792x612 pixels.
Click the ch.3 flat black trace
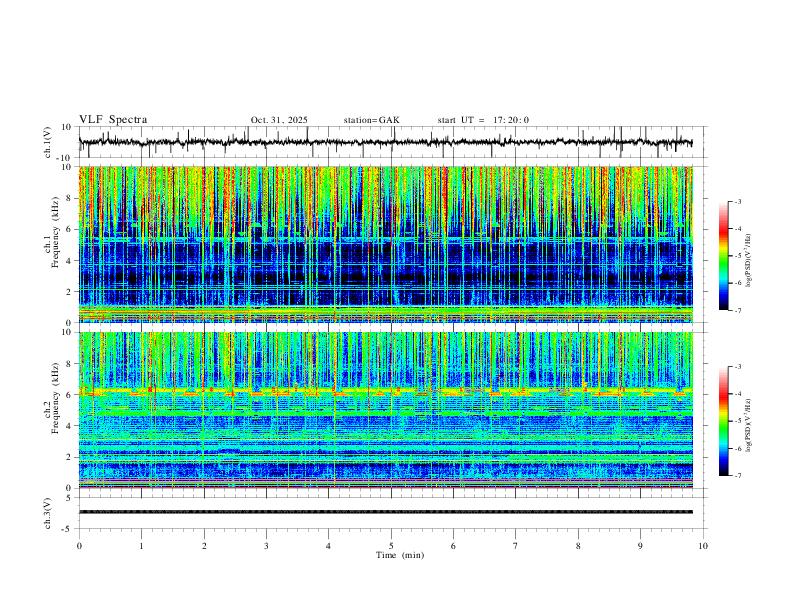[x=386, y=512]
